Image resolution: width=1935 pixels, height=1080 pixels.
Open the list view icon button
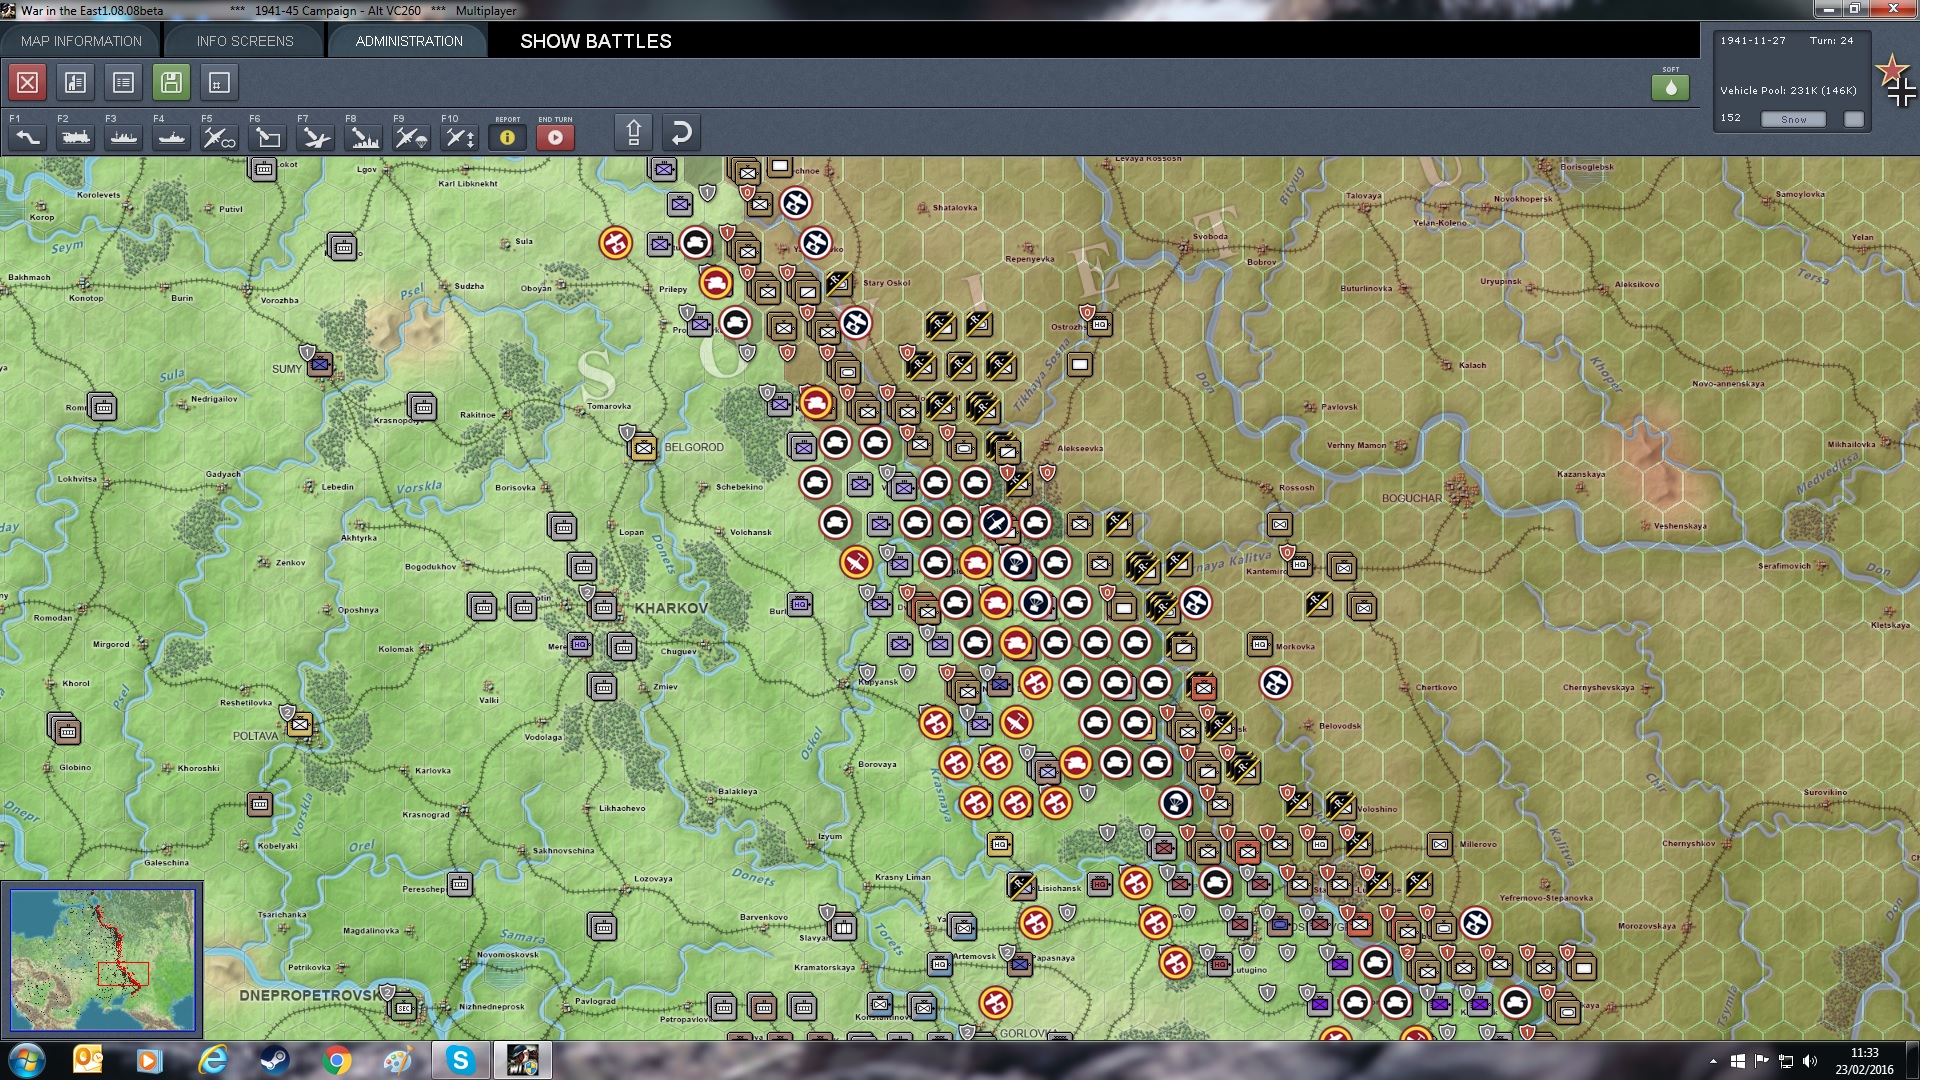pyautogui.click(x=124, y=82)
